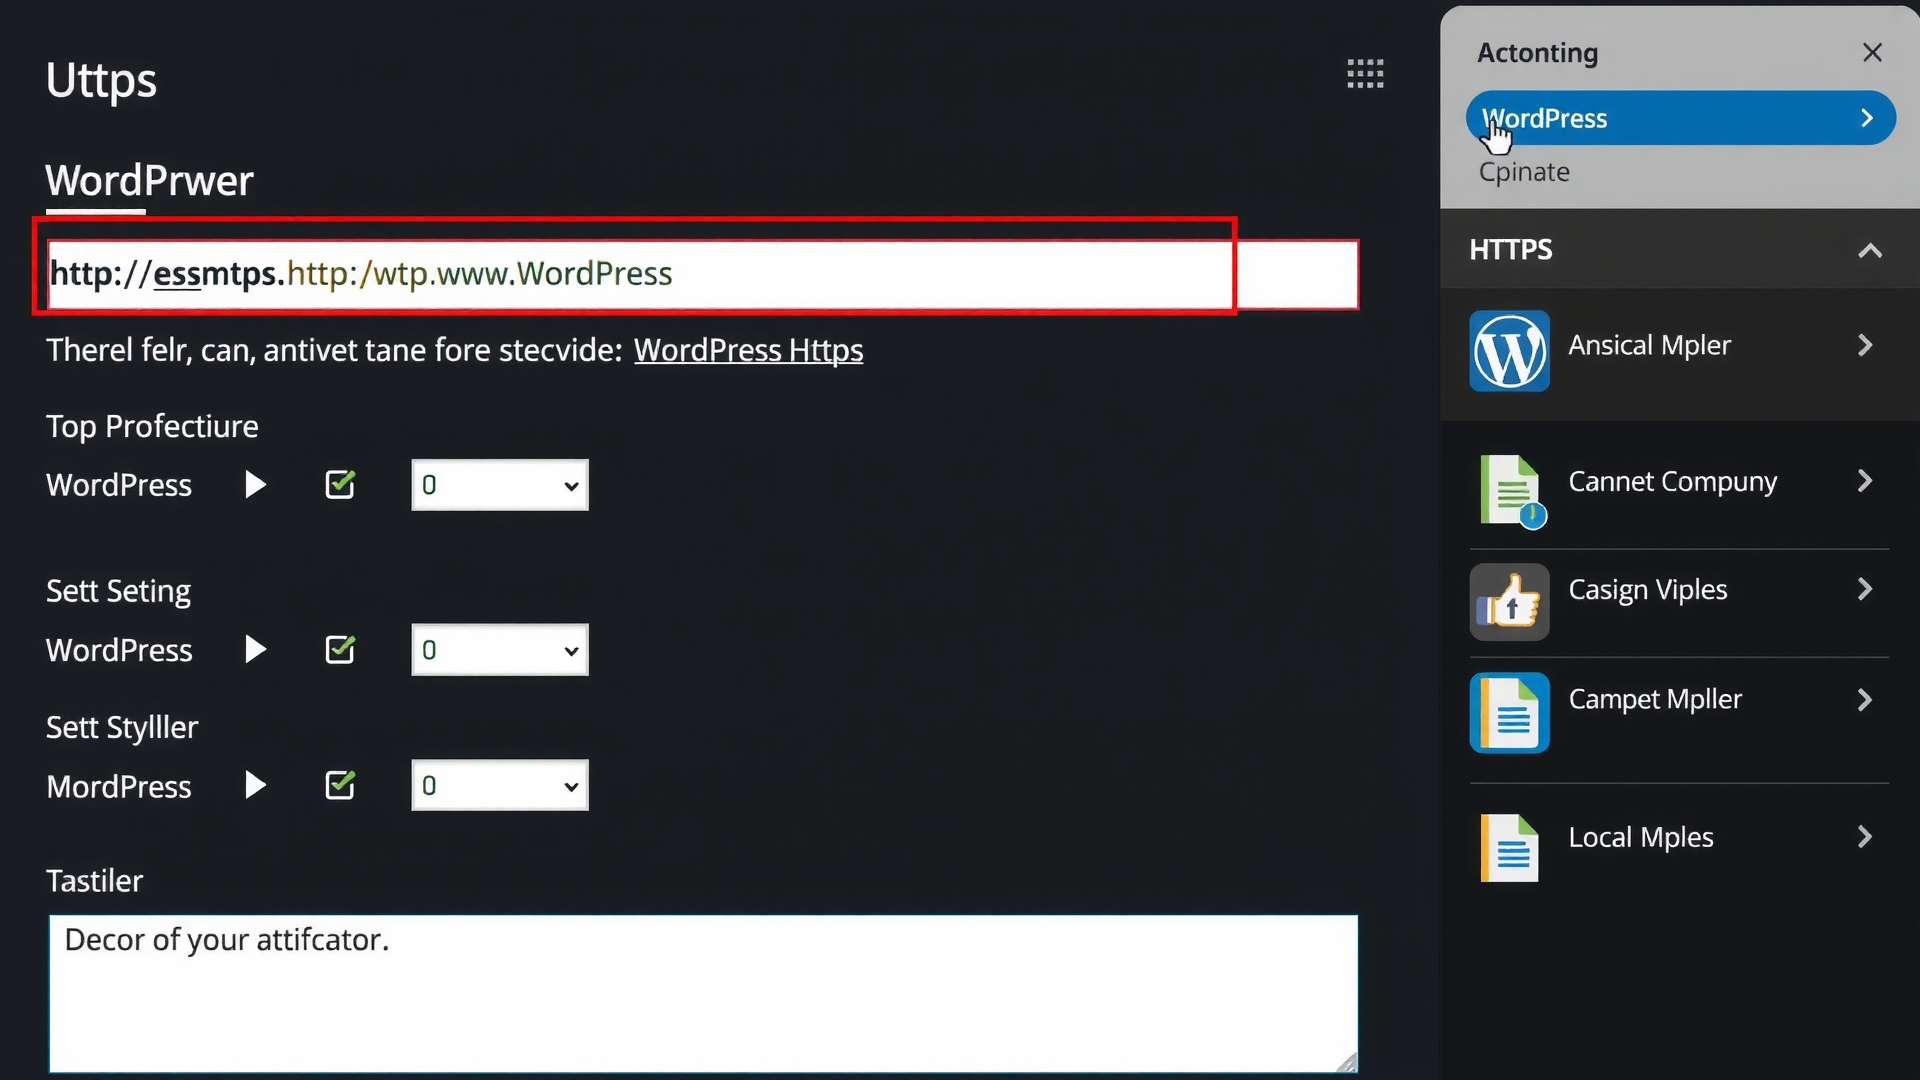The height and width of the screenshot is (1080, 1920).
Task: Select WordPress in the Actonting menu
Action: pyautogui.click(x=1679, y=117)
